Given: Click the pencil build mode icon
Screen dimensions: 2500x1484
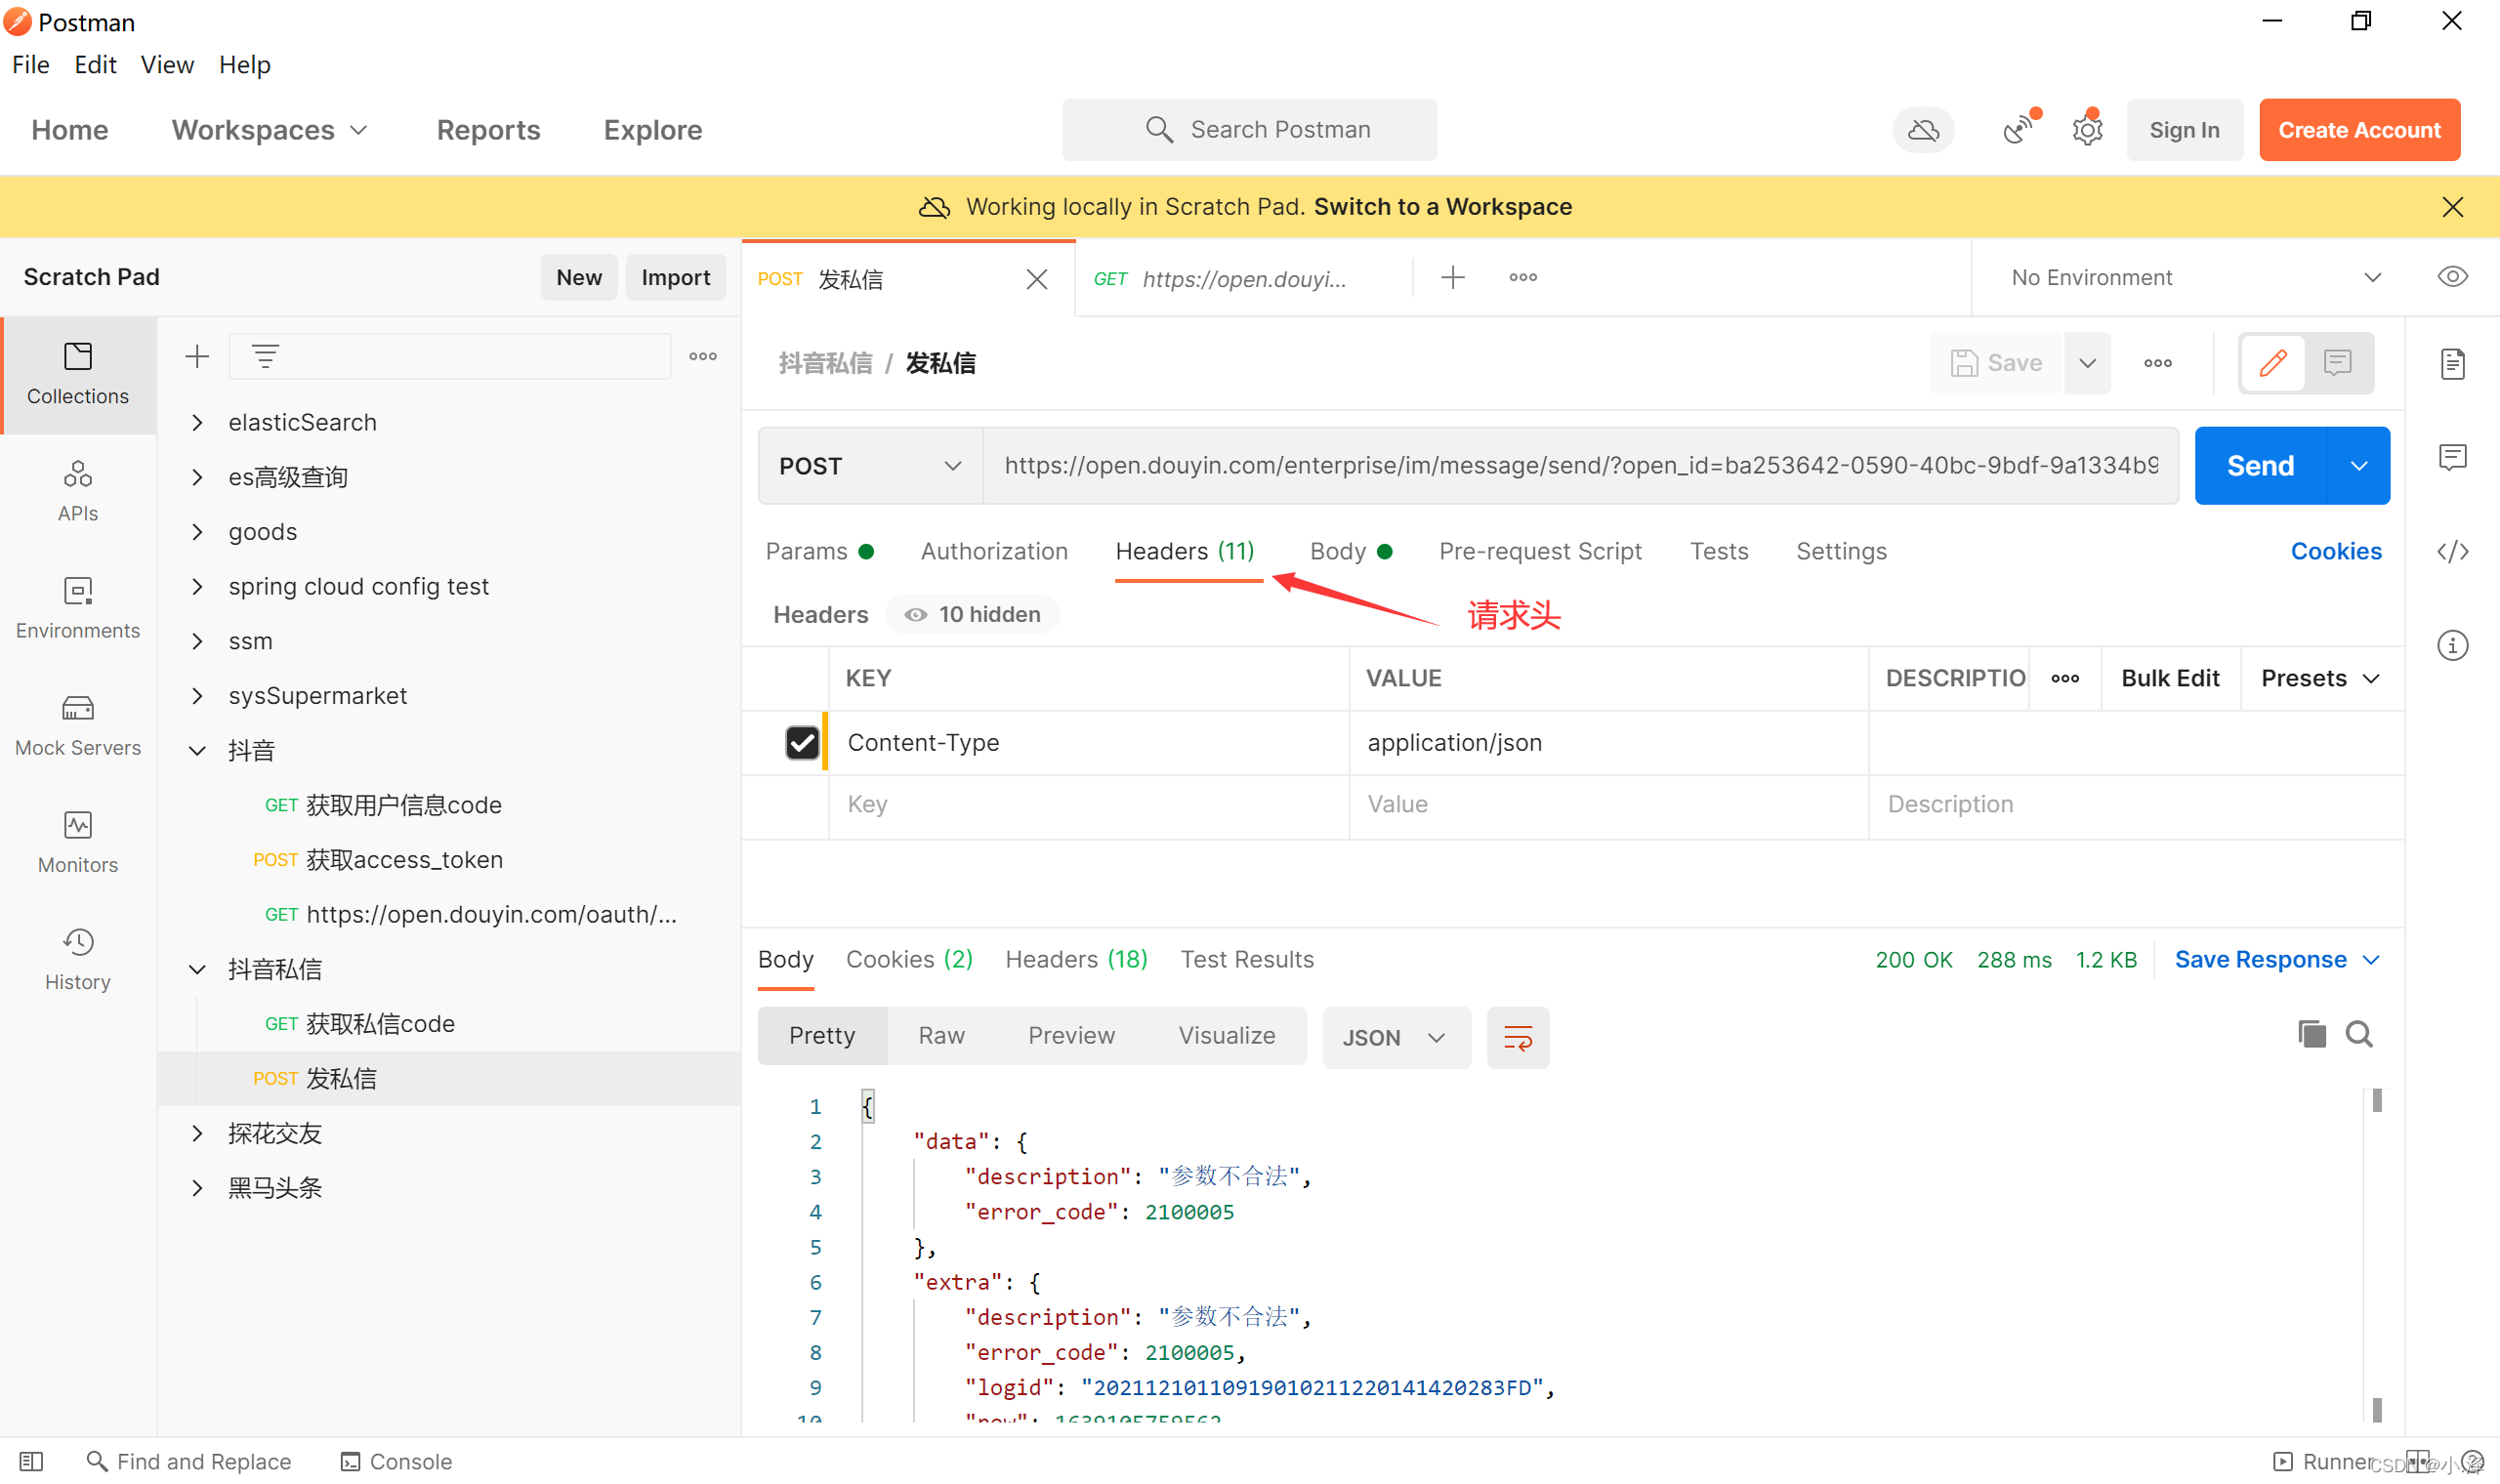Looking at the screenshot, I should 2272,362.
